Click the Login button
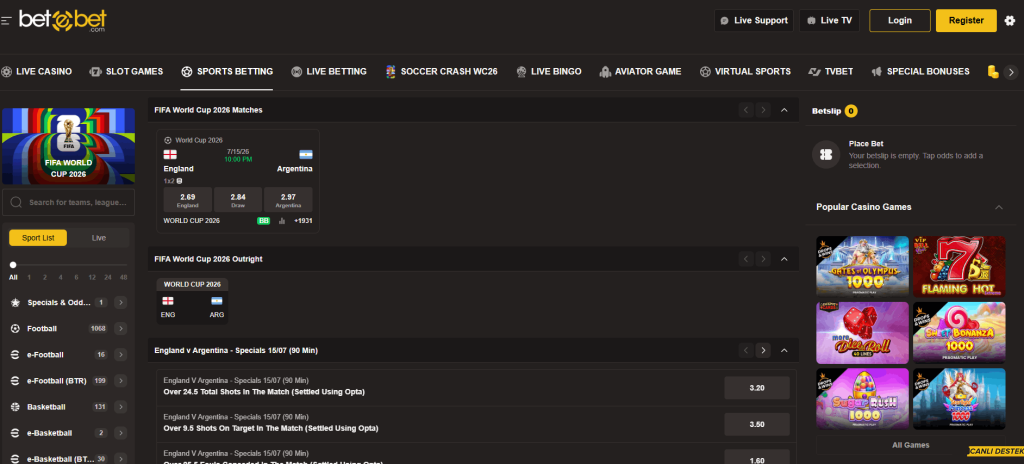 point(899,20)
